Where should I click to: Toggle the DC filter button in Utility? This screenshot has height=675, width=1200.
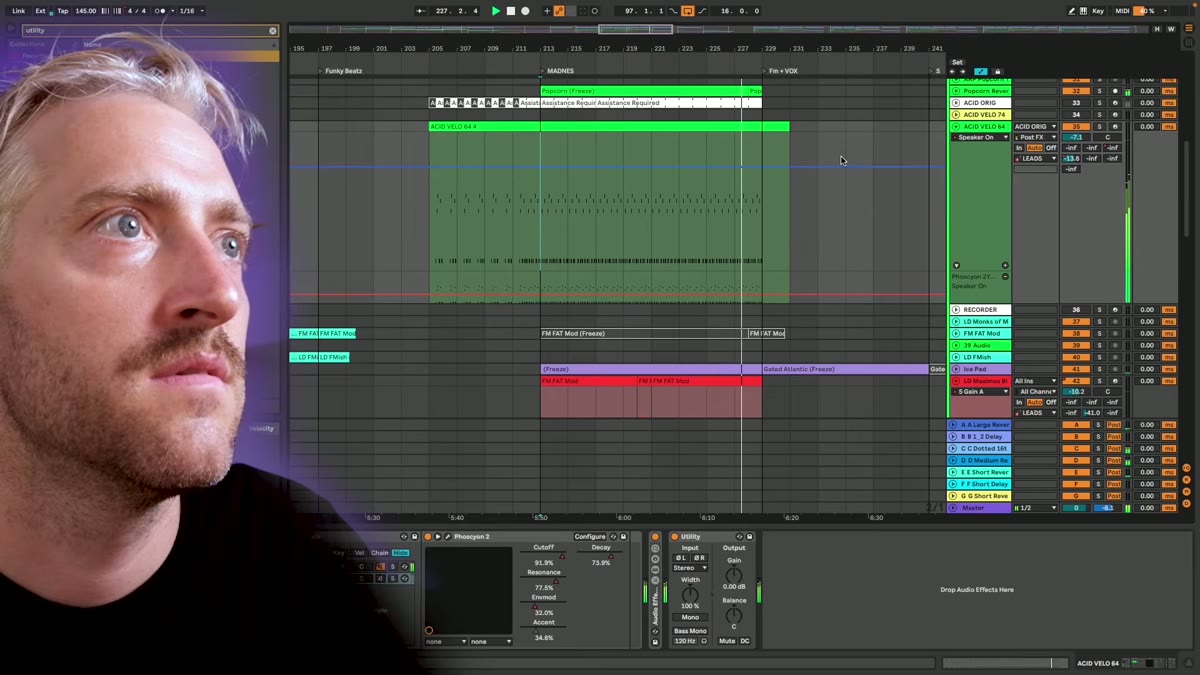[745, 641]
